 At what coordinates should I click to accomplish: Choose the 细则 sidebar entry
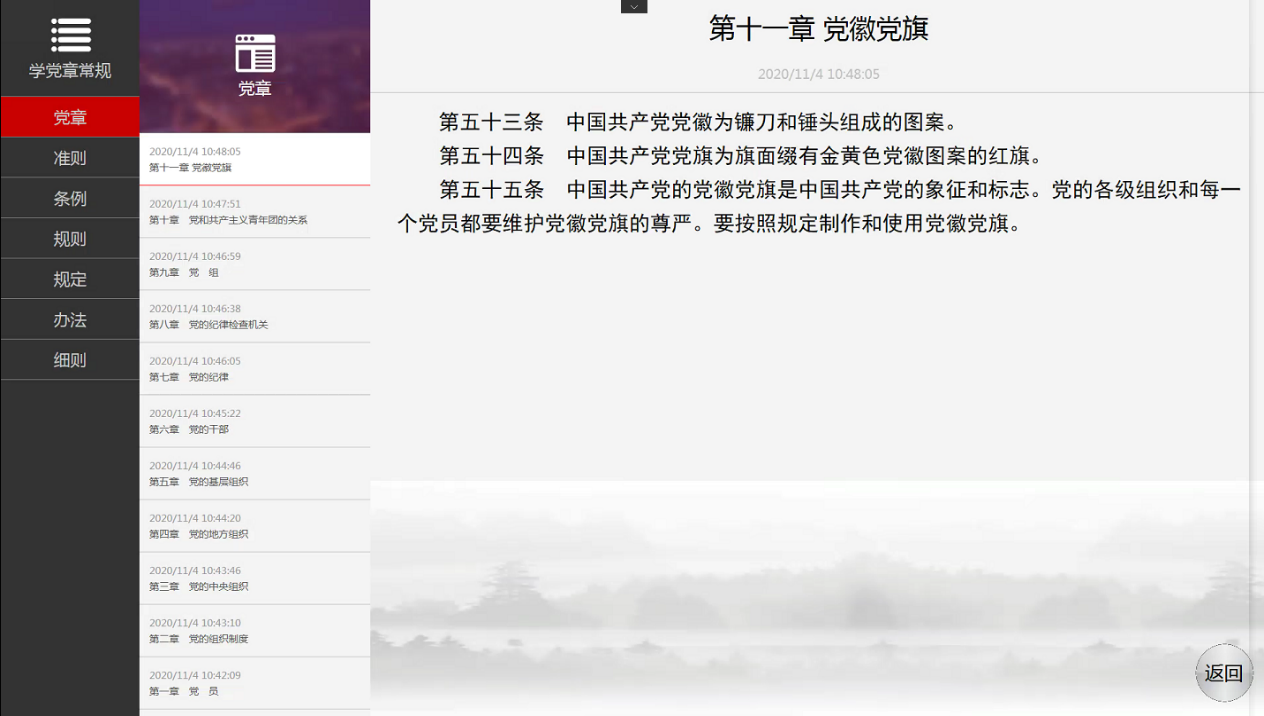(x=70, y=360)
